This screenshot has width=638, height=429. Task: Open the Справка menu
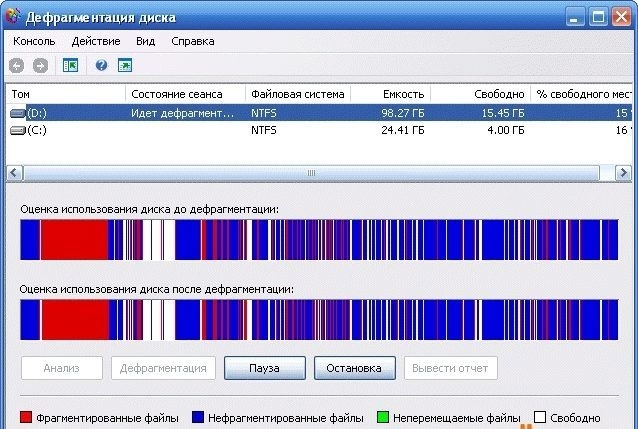pyautogui.click(x=193, y=41)
